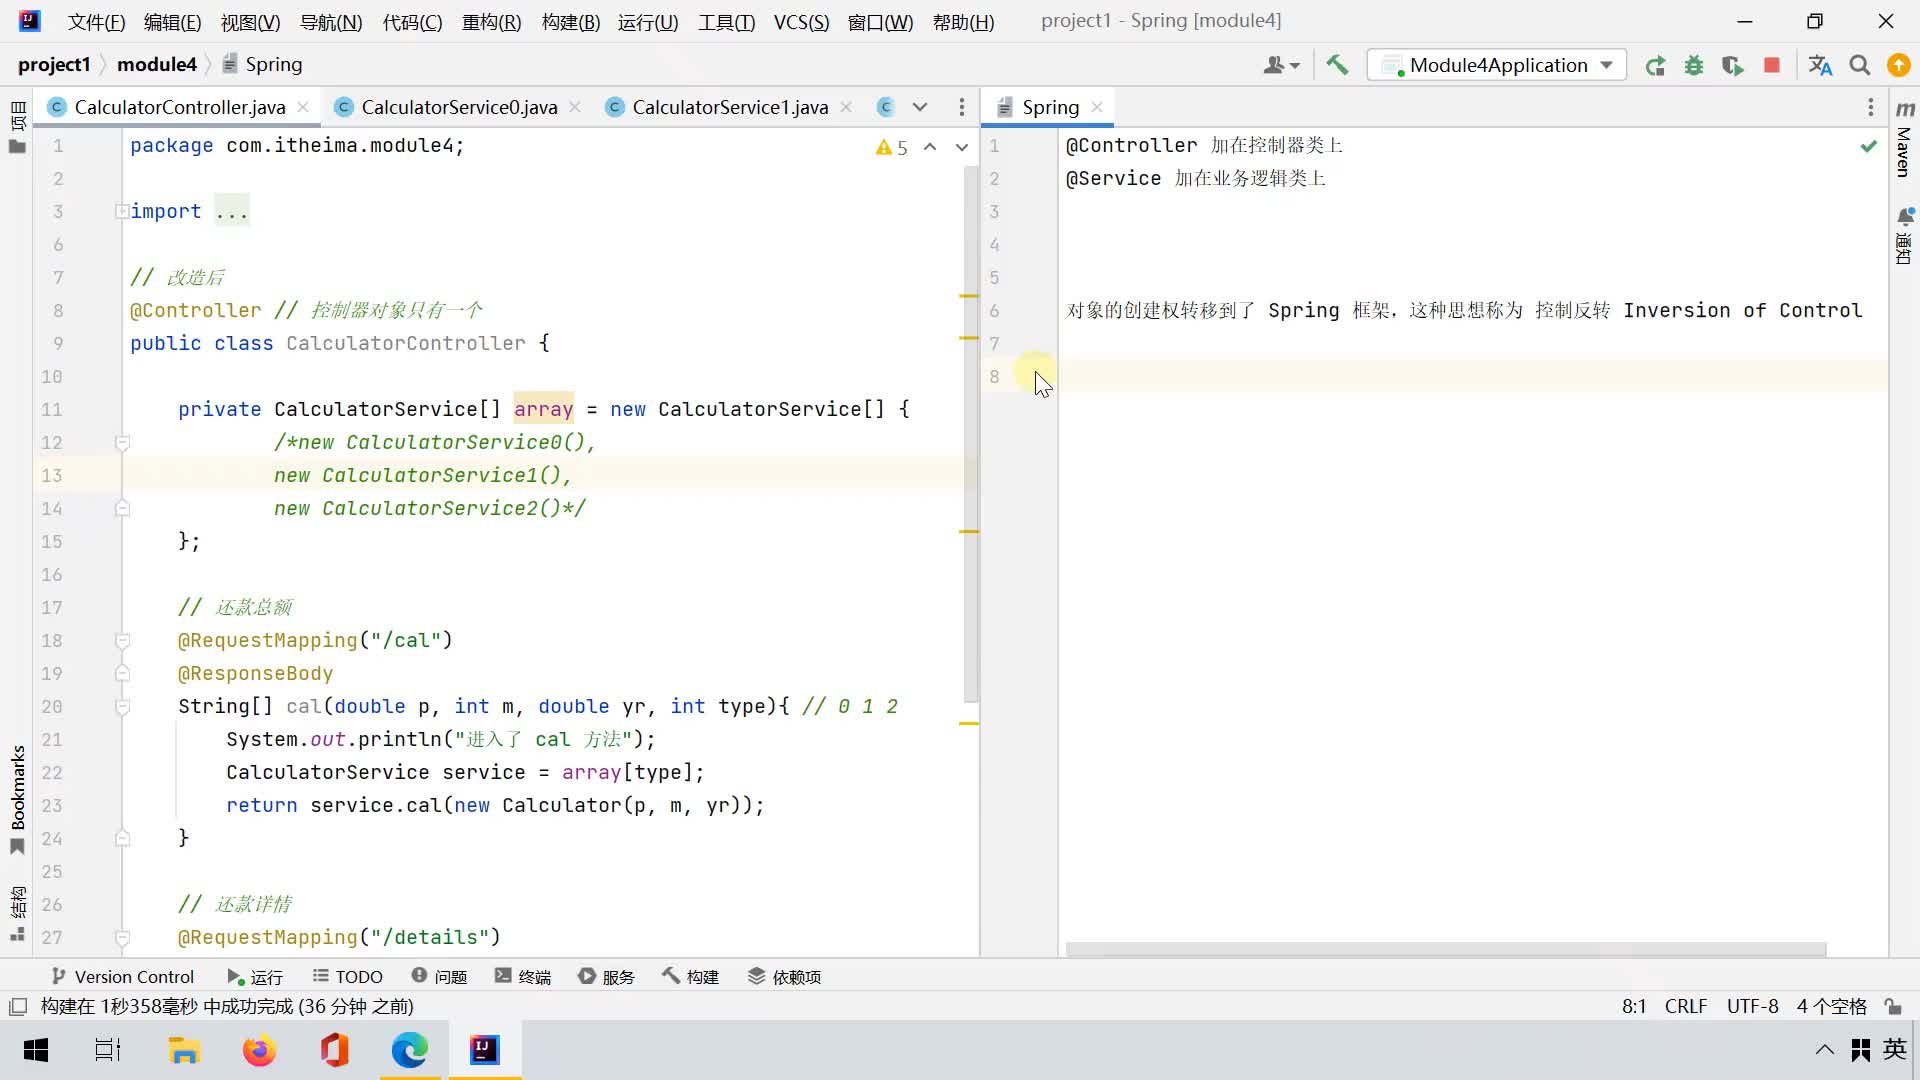Viewport: 1920px width, 1080px height.
Task: Open Firefox from the taskbar
Action: pos(259,1050)
